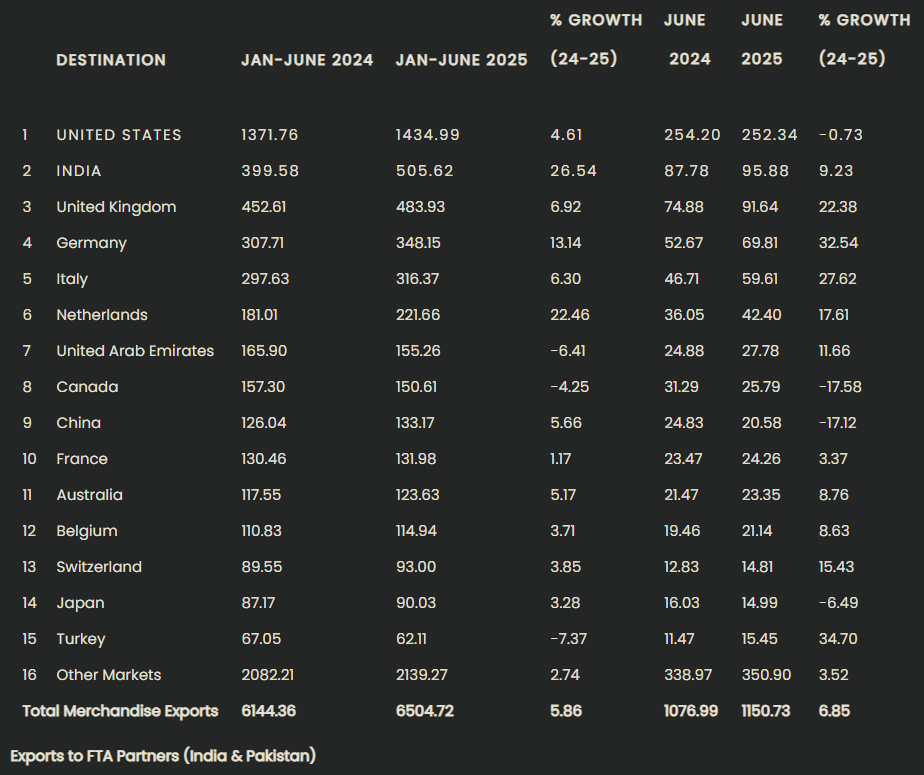Viewport: 924px width, 775px height.
Task: Select the Other Markets row label
Action: [108, 675]
